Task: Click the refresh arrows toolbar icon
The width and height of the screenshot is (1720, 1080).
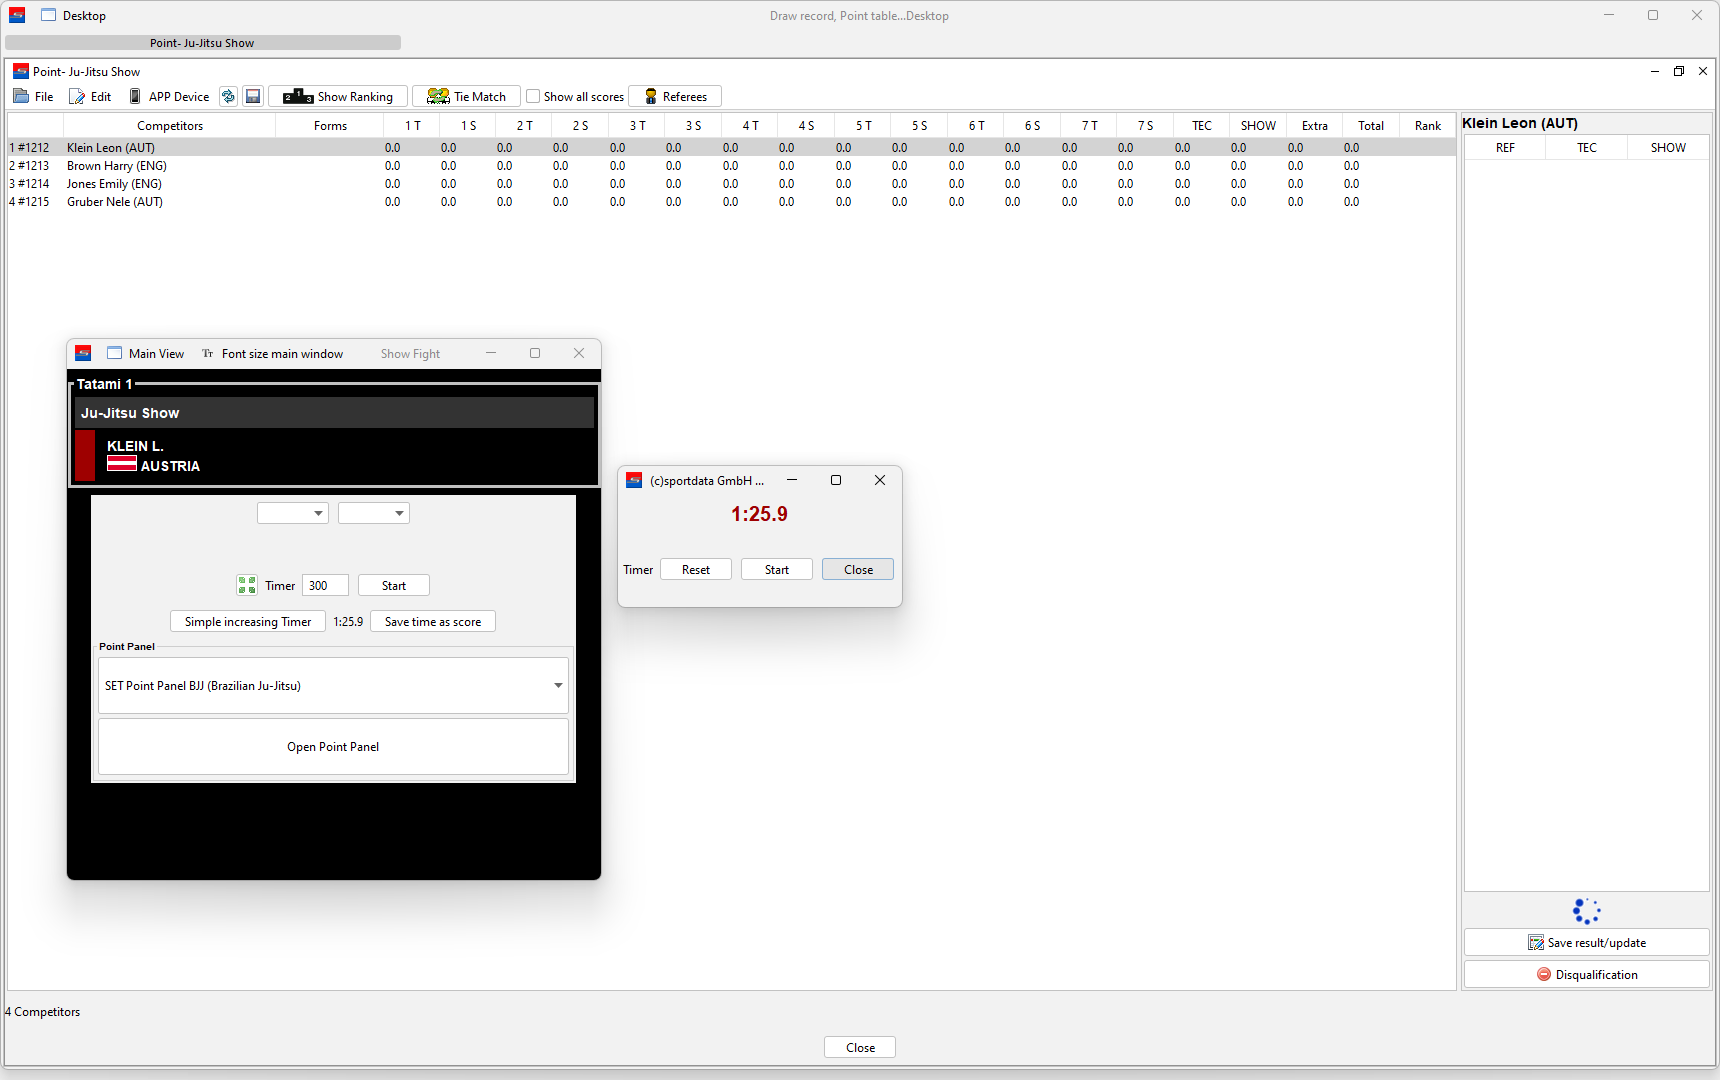Action: pos(228,96)
